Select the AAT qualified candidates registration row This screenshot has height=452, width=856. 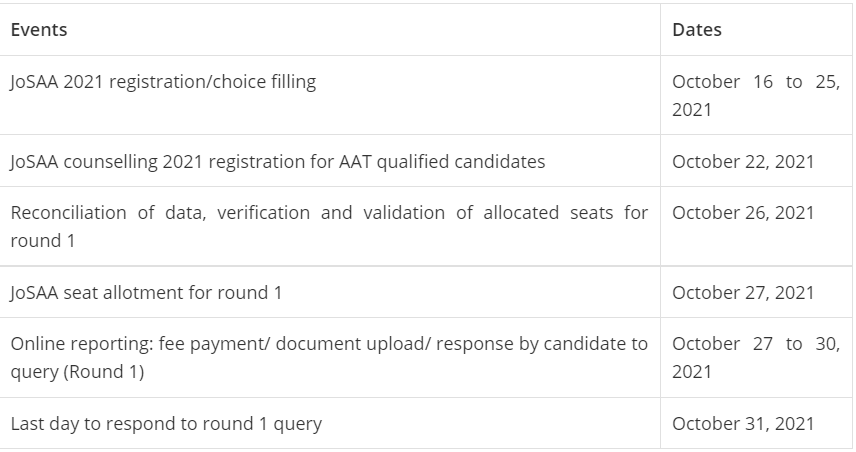pyautogui.click(x=278, y=161)
